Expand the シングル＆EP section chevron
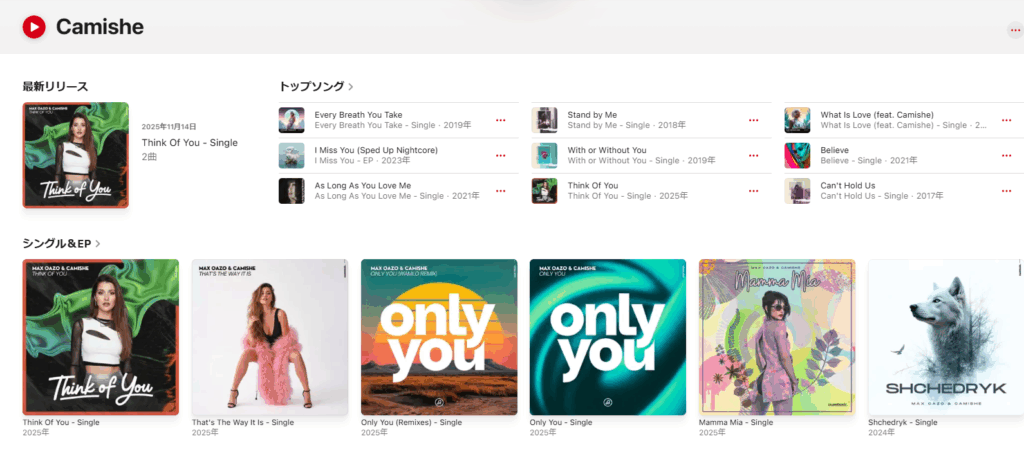The width and height of the screenshot is (1024, 452). click(98, 244)
